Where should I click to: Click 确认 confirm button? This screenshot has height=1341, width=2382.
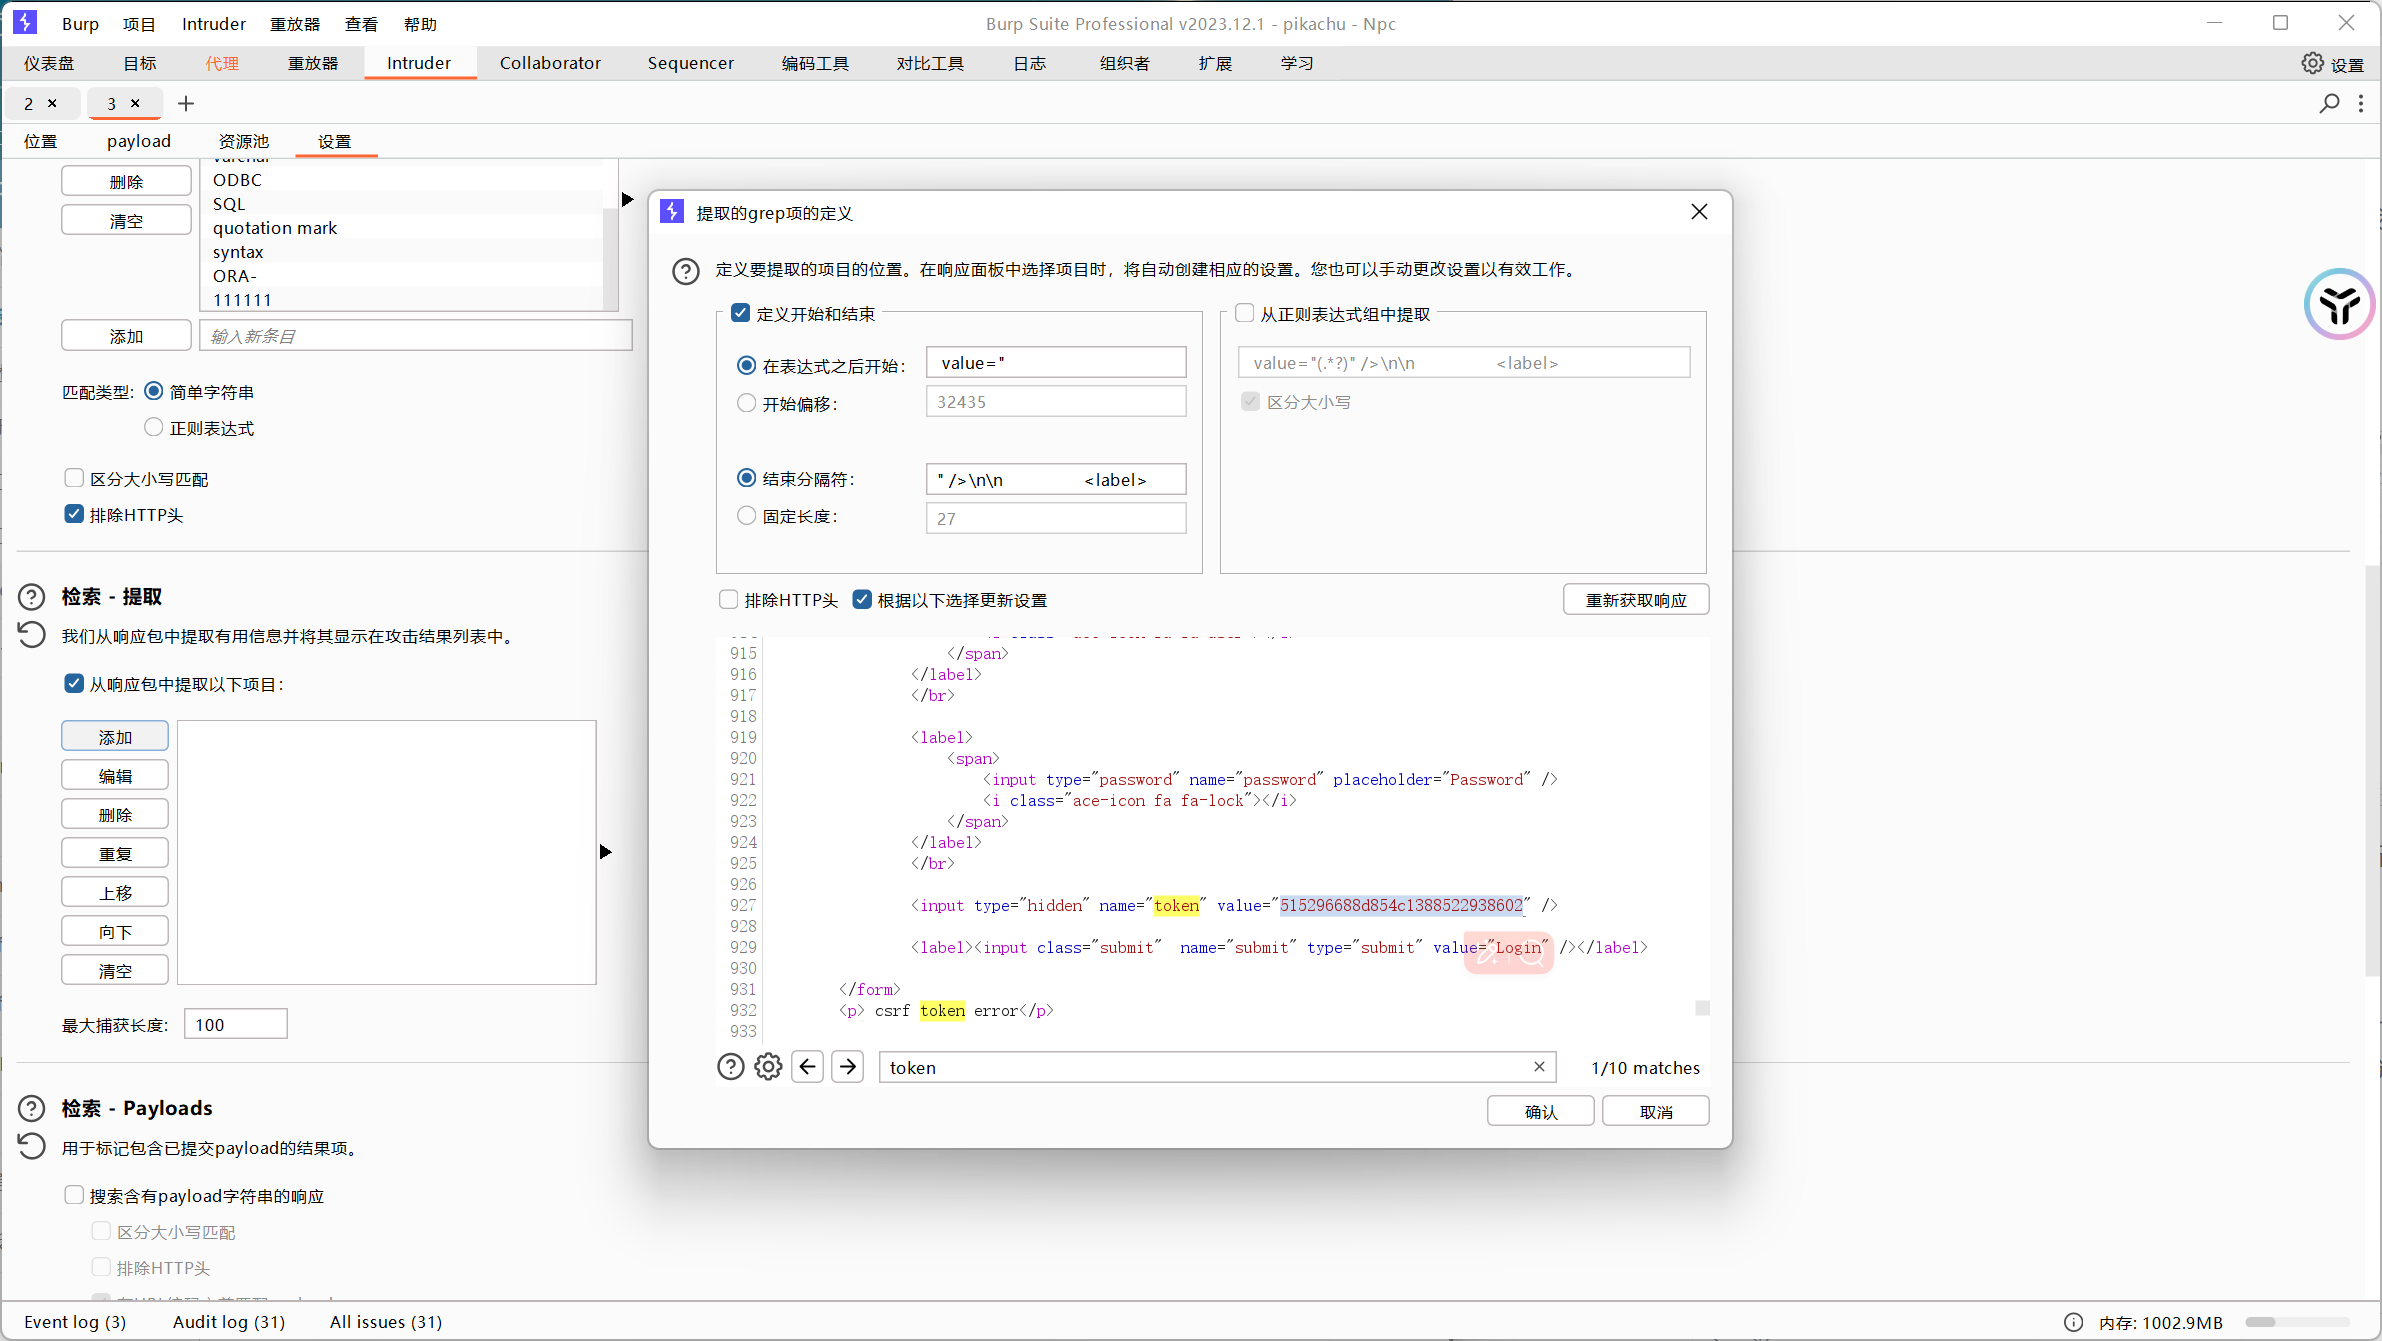pyautogui.click(x=1538, y=1110)
